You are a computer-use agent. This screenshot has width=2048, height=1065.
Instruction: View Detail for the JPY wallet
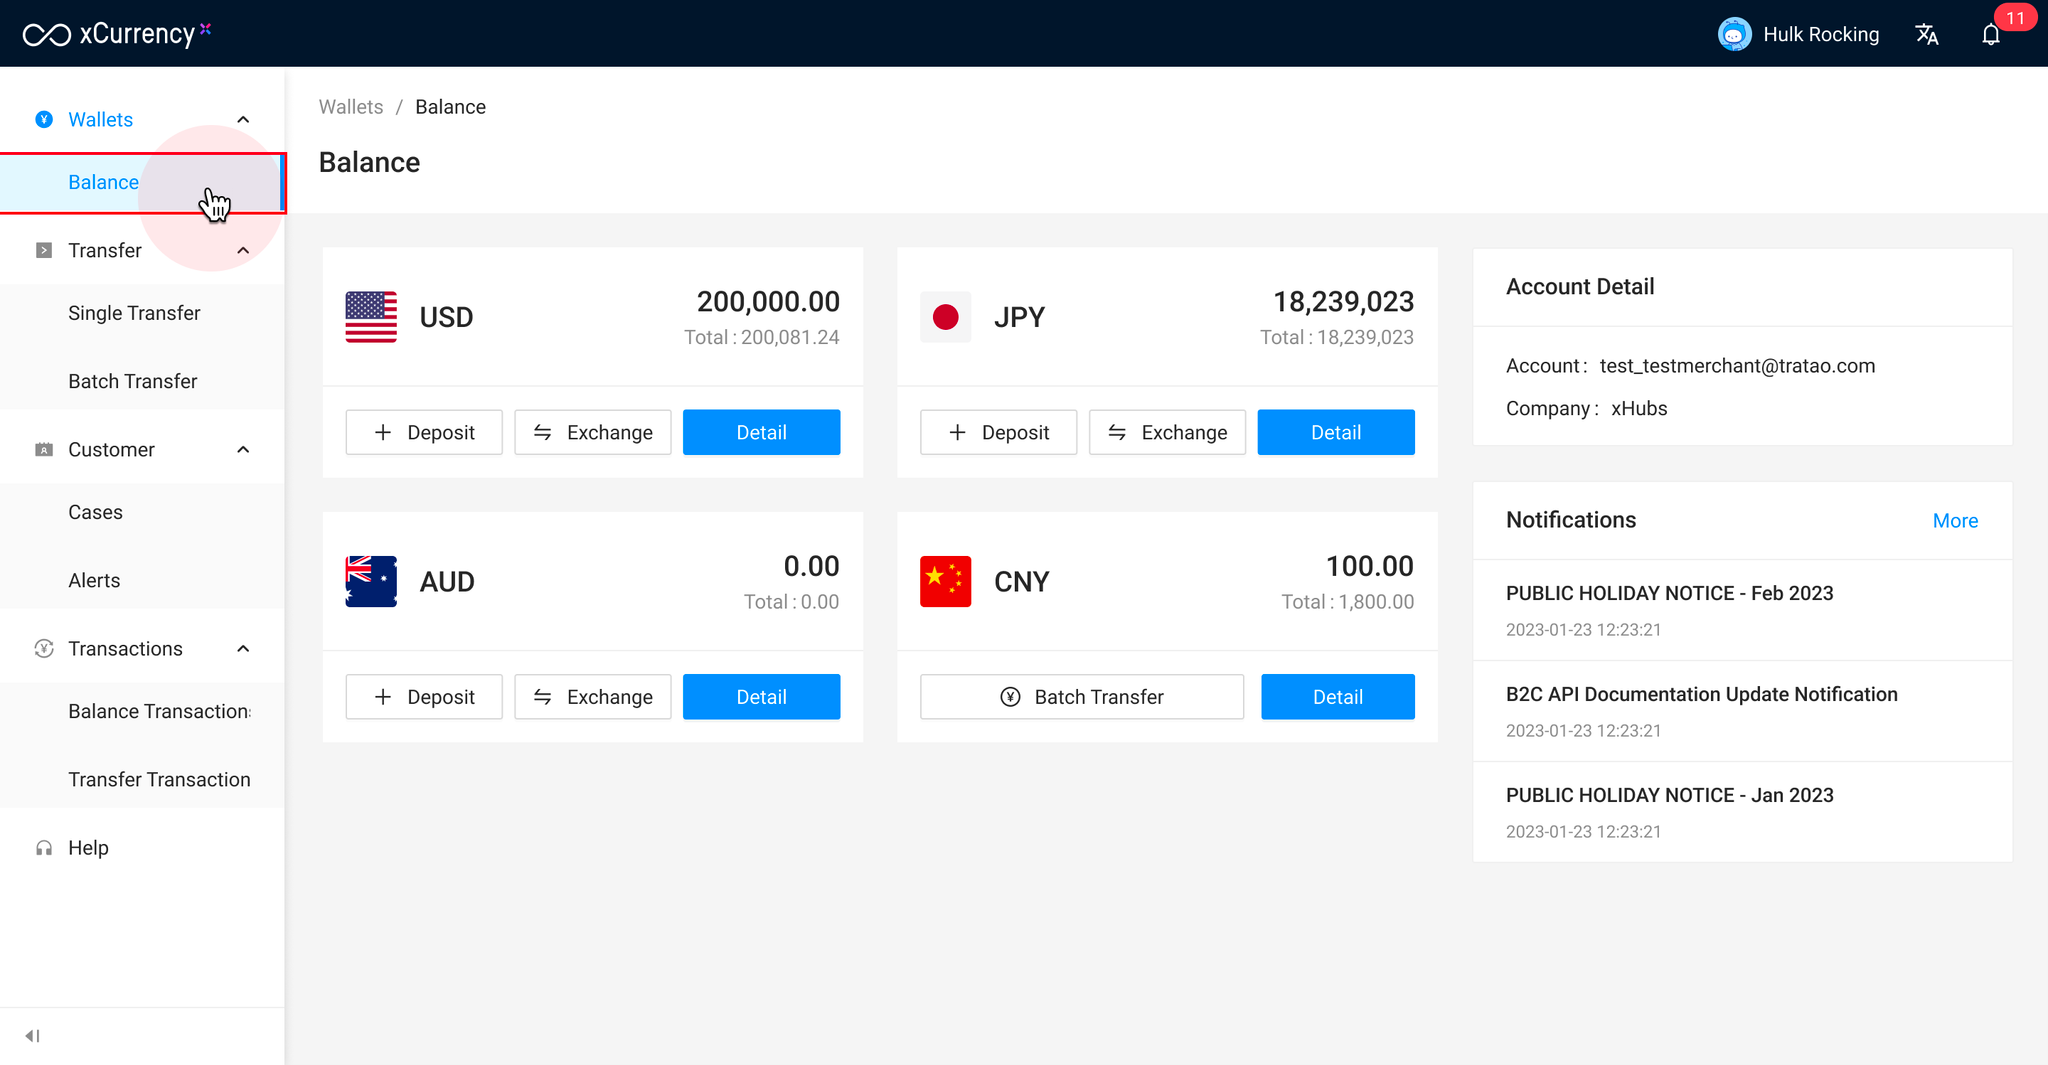point(1336,432)
